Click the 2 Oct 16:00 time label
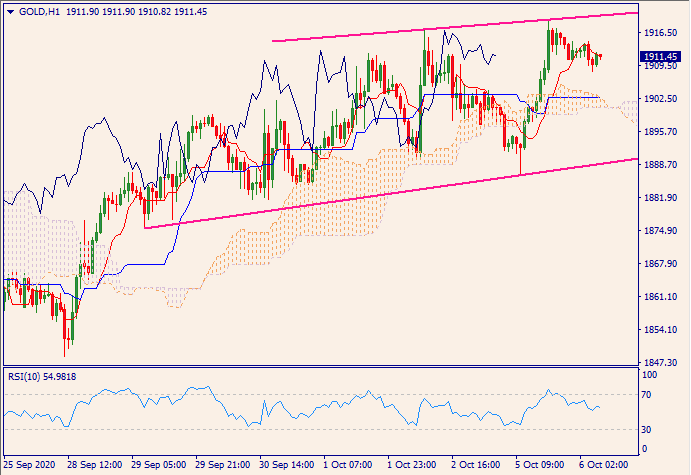Screen dimensions: 691x475 tap(479, 466)
